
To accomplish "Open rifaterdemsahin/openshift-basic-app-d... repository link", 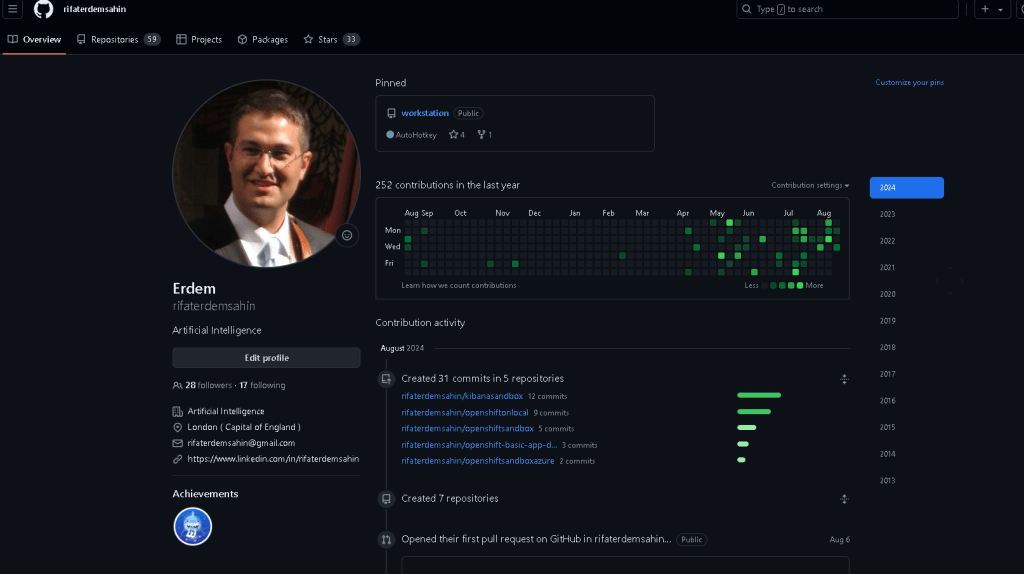I will coord(479,445).
